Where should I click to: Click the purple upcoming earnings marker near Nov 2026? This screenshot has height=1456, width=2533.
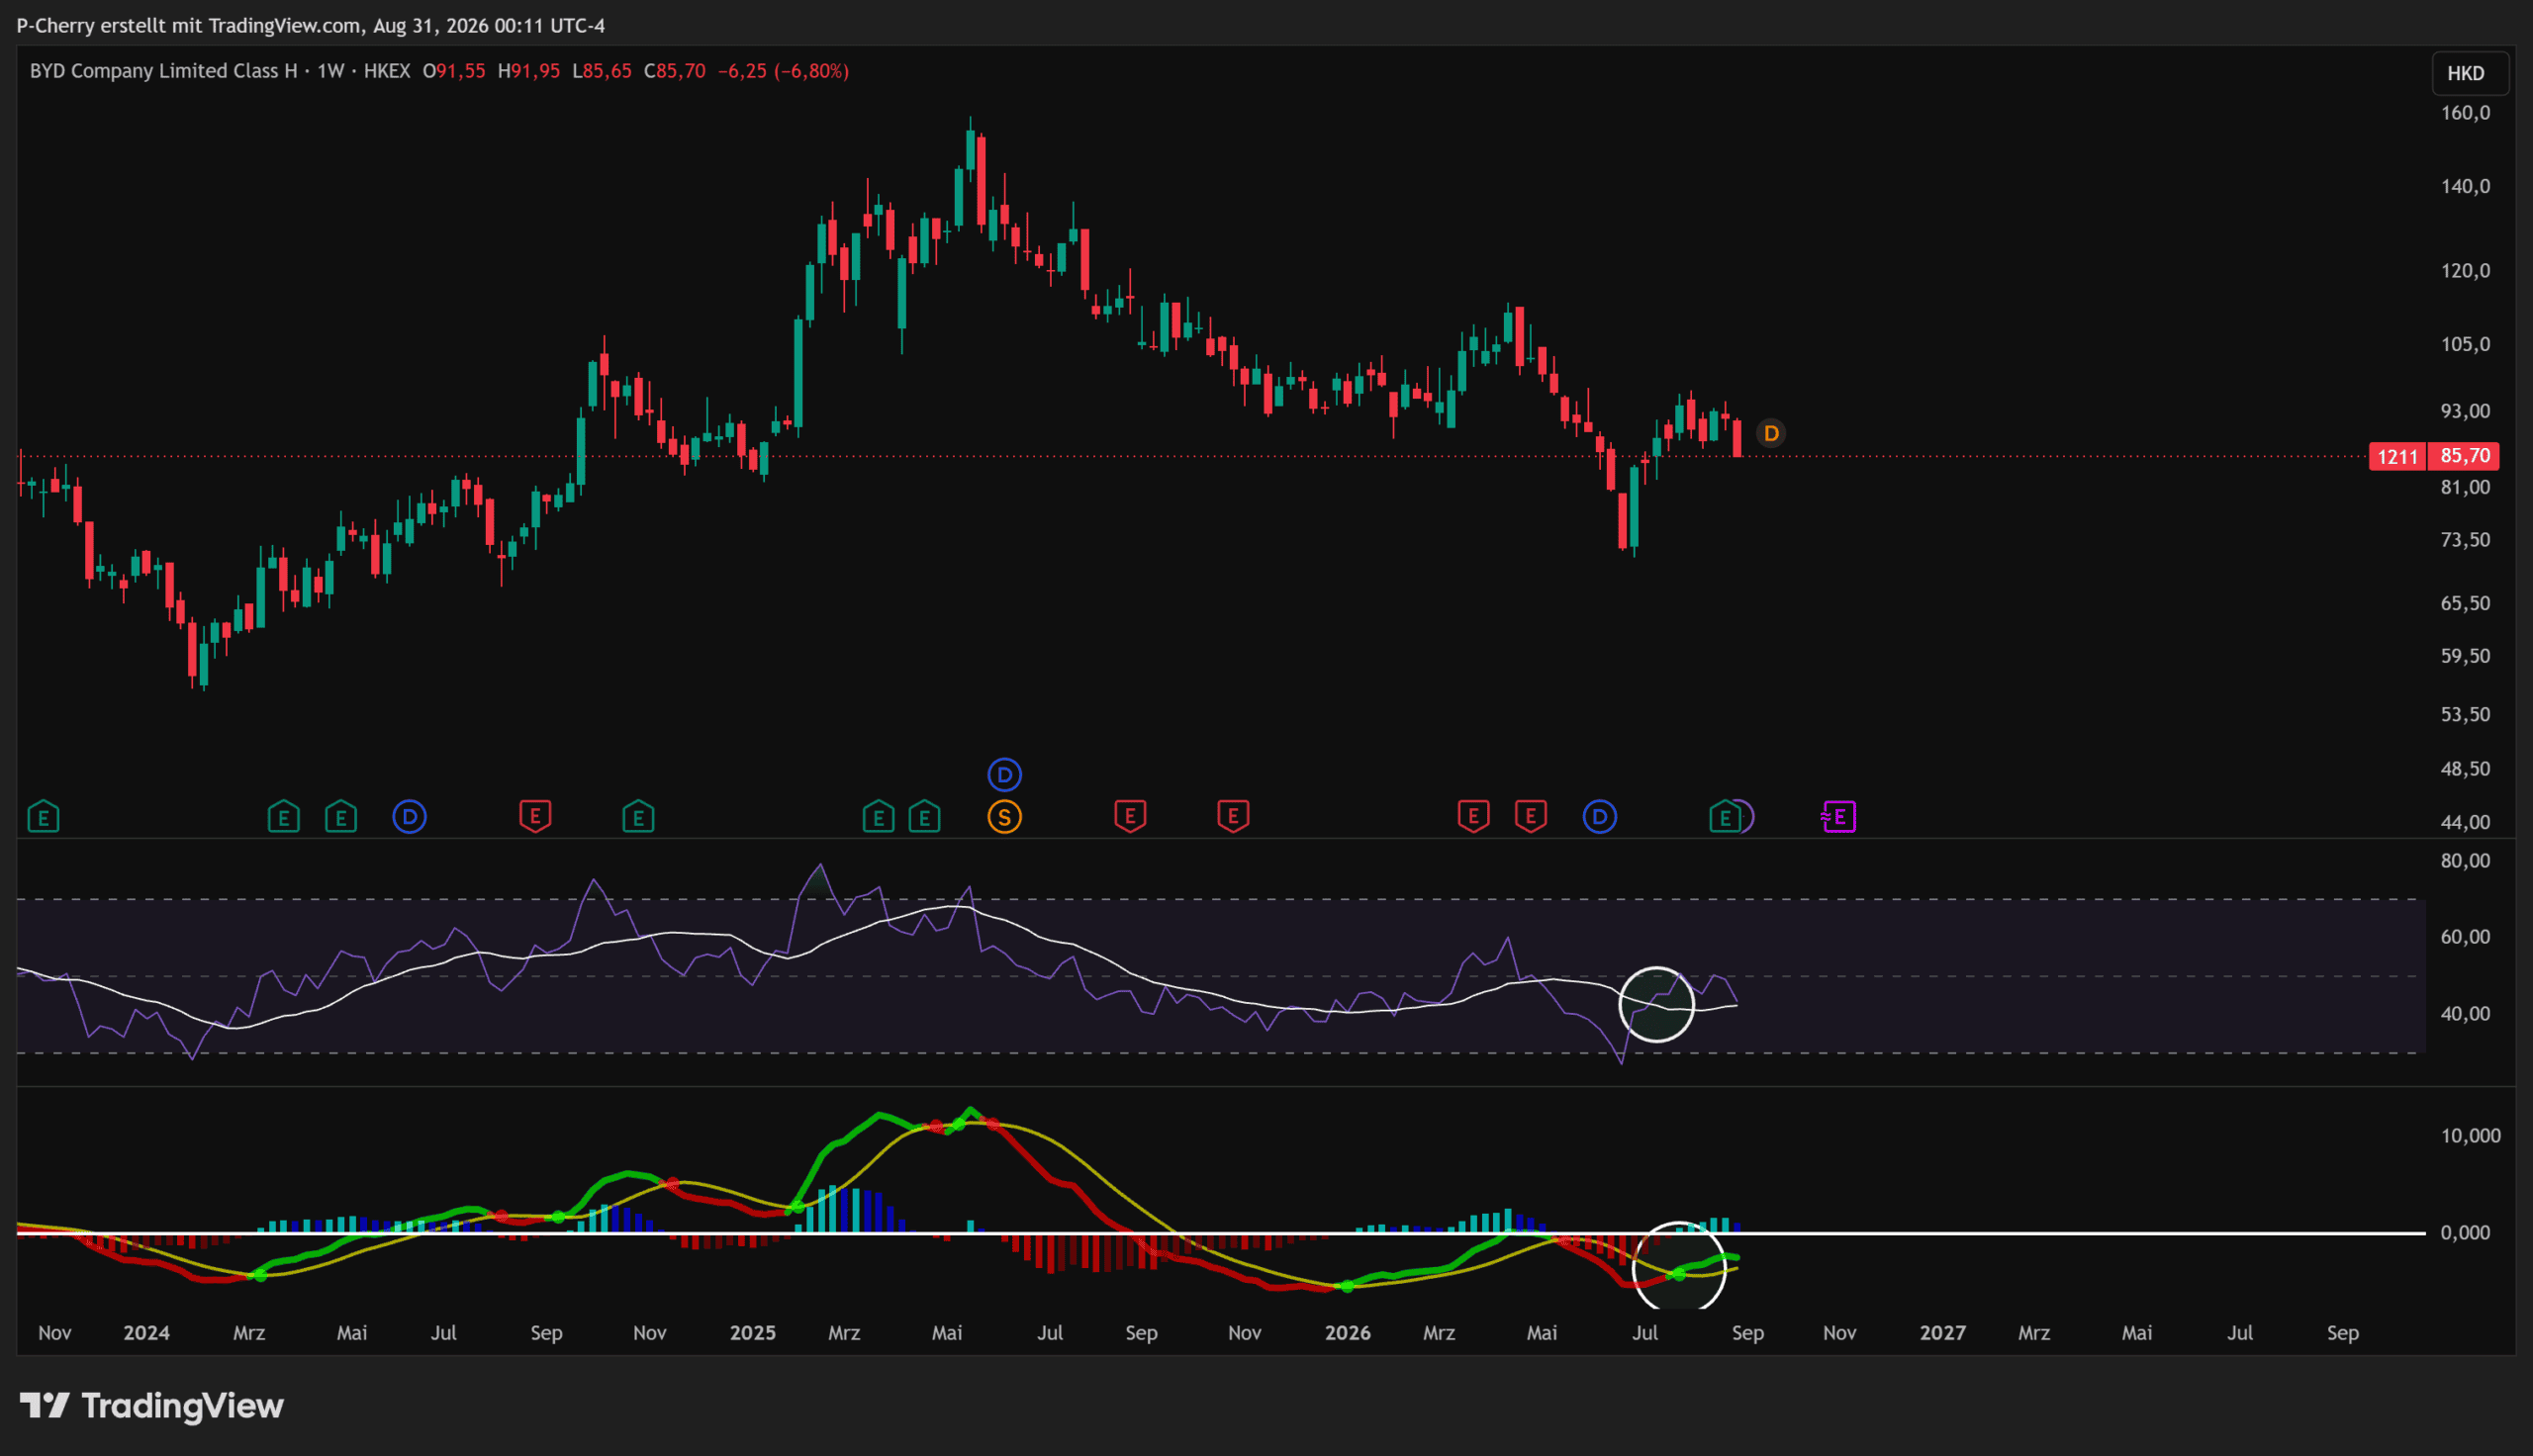(1838, 817)
